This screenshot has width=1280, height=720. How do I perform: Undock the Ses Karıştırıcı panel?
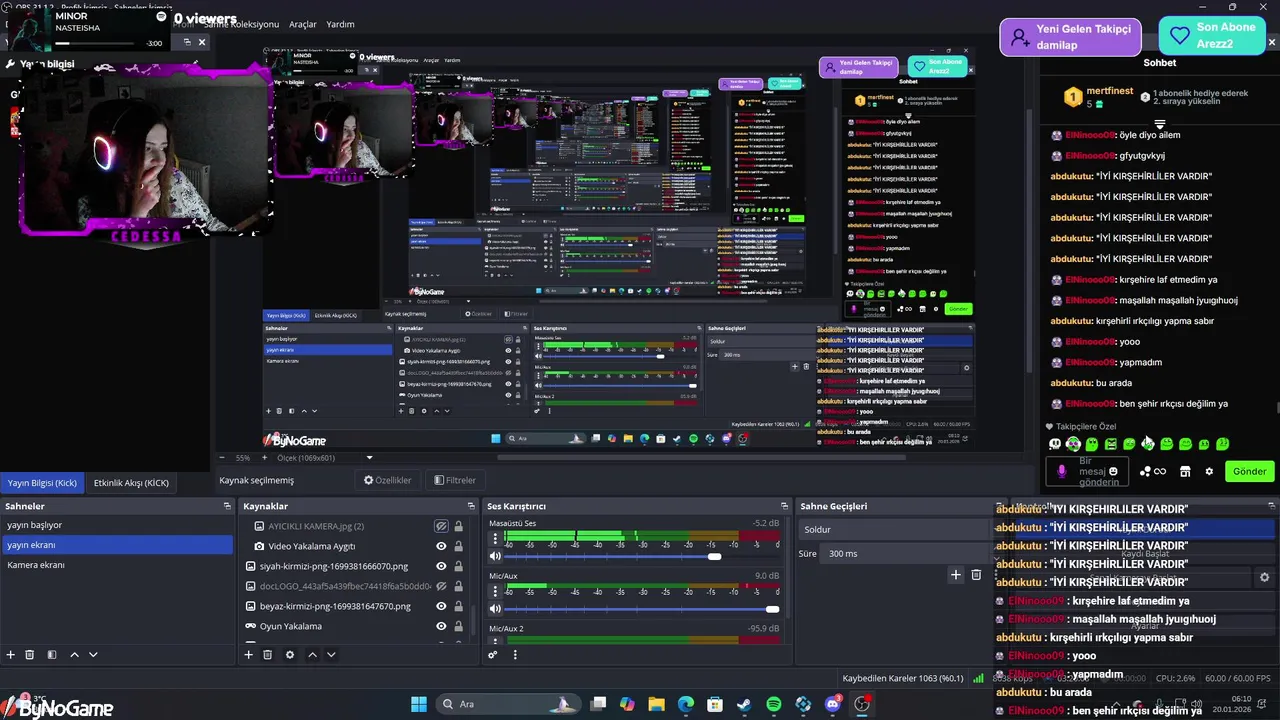click(x=784, y=506)
